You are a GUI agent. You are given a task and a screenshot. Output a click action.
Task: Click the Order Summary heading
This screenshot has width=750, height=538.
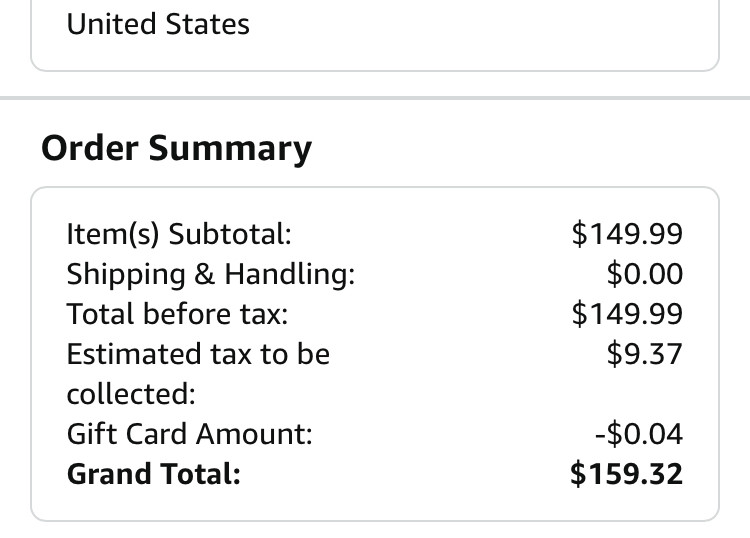click(x=176, y=149)
